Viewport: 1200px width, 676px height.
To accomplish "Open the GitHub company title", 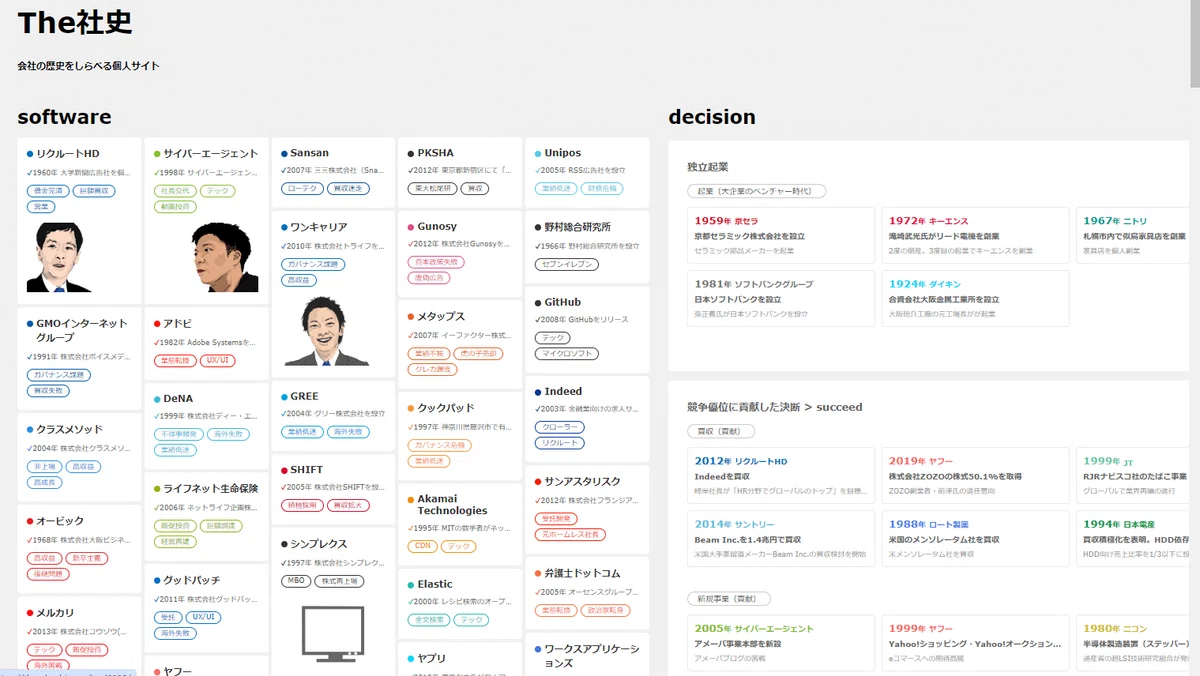I will (x=562, y=302).
